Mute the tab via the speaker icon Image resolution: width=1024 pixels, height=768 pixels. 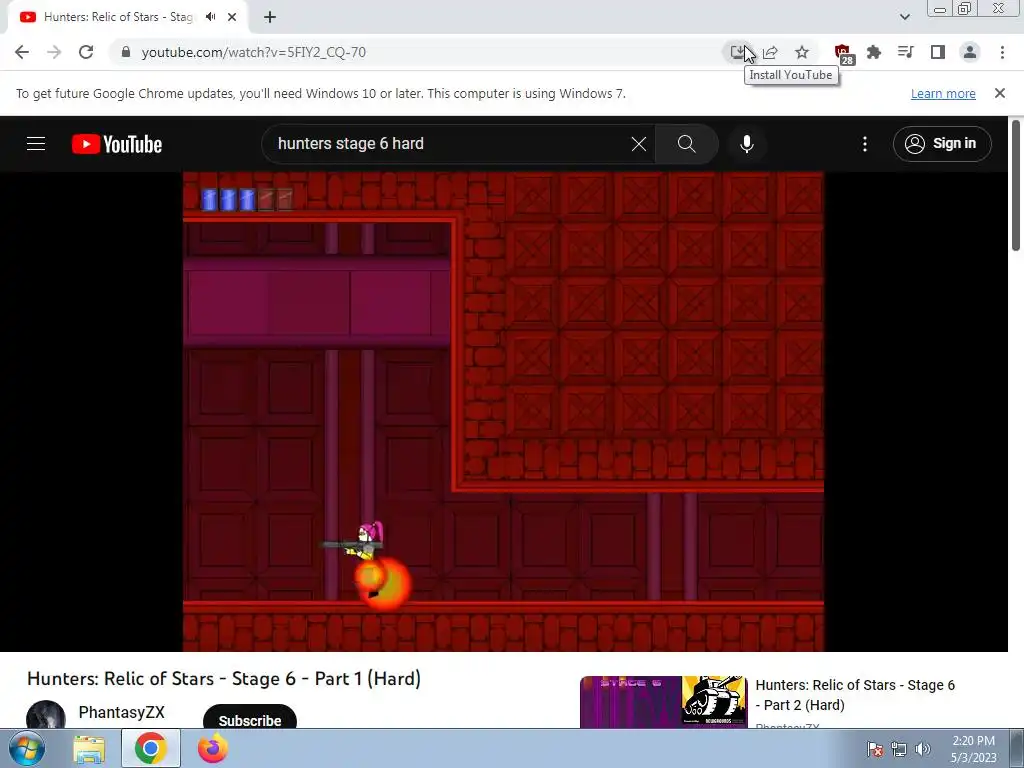pos(210,17)
